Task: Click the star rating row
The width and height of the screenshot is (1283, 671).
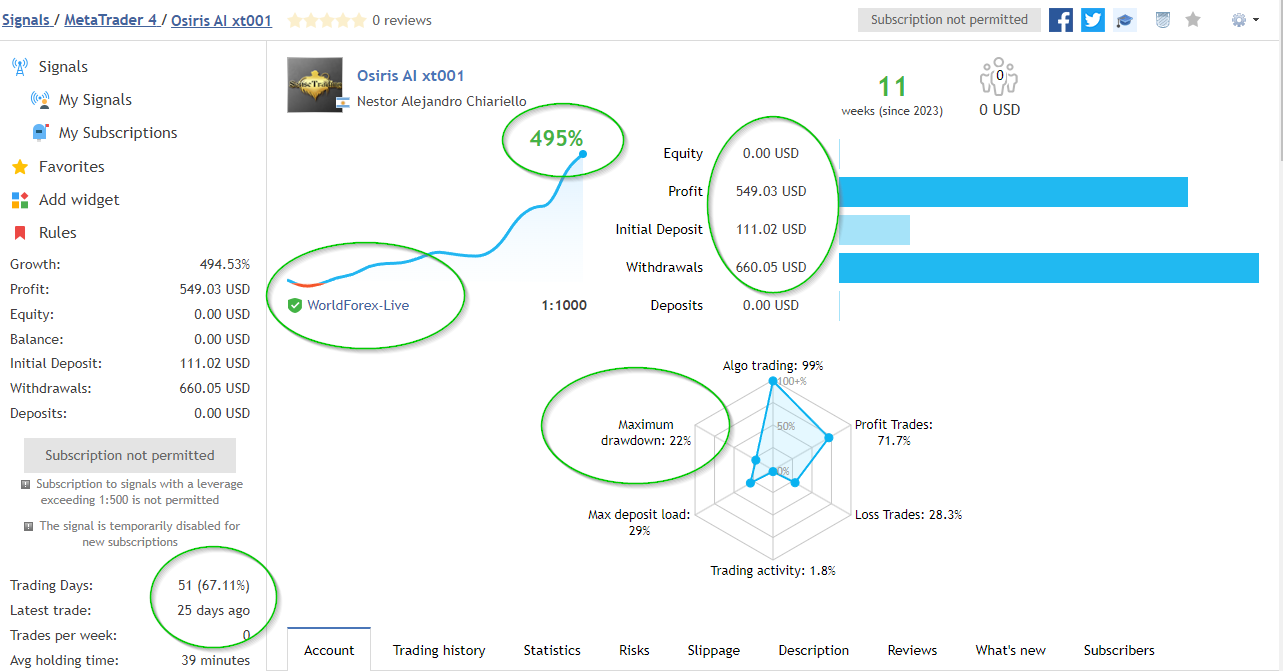Action: (327, 20)
